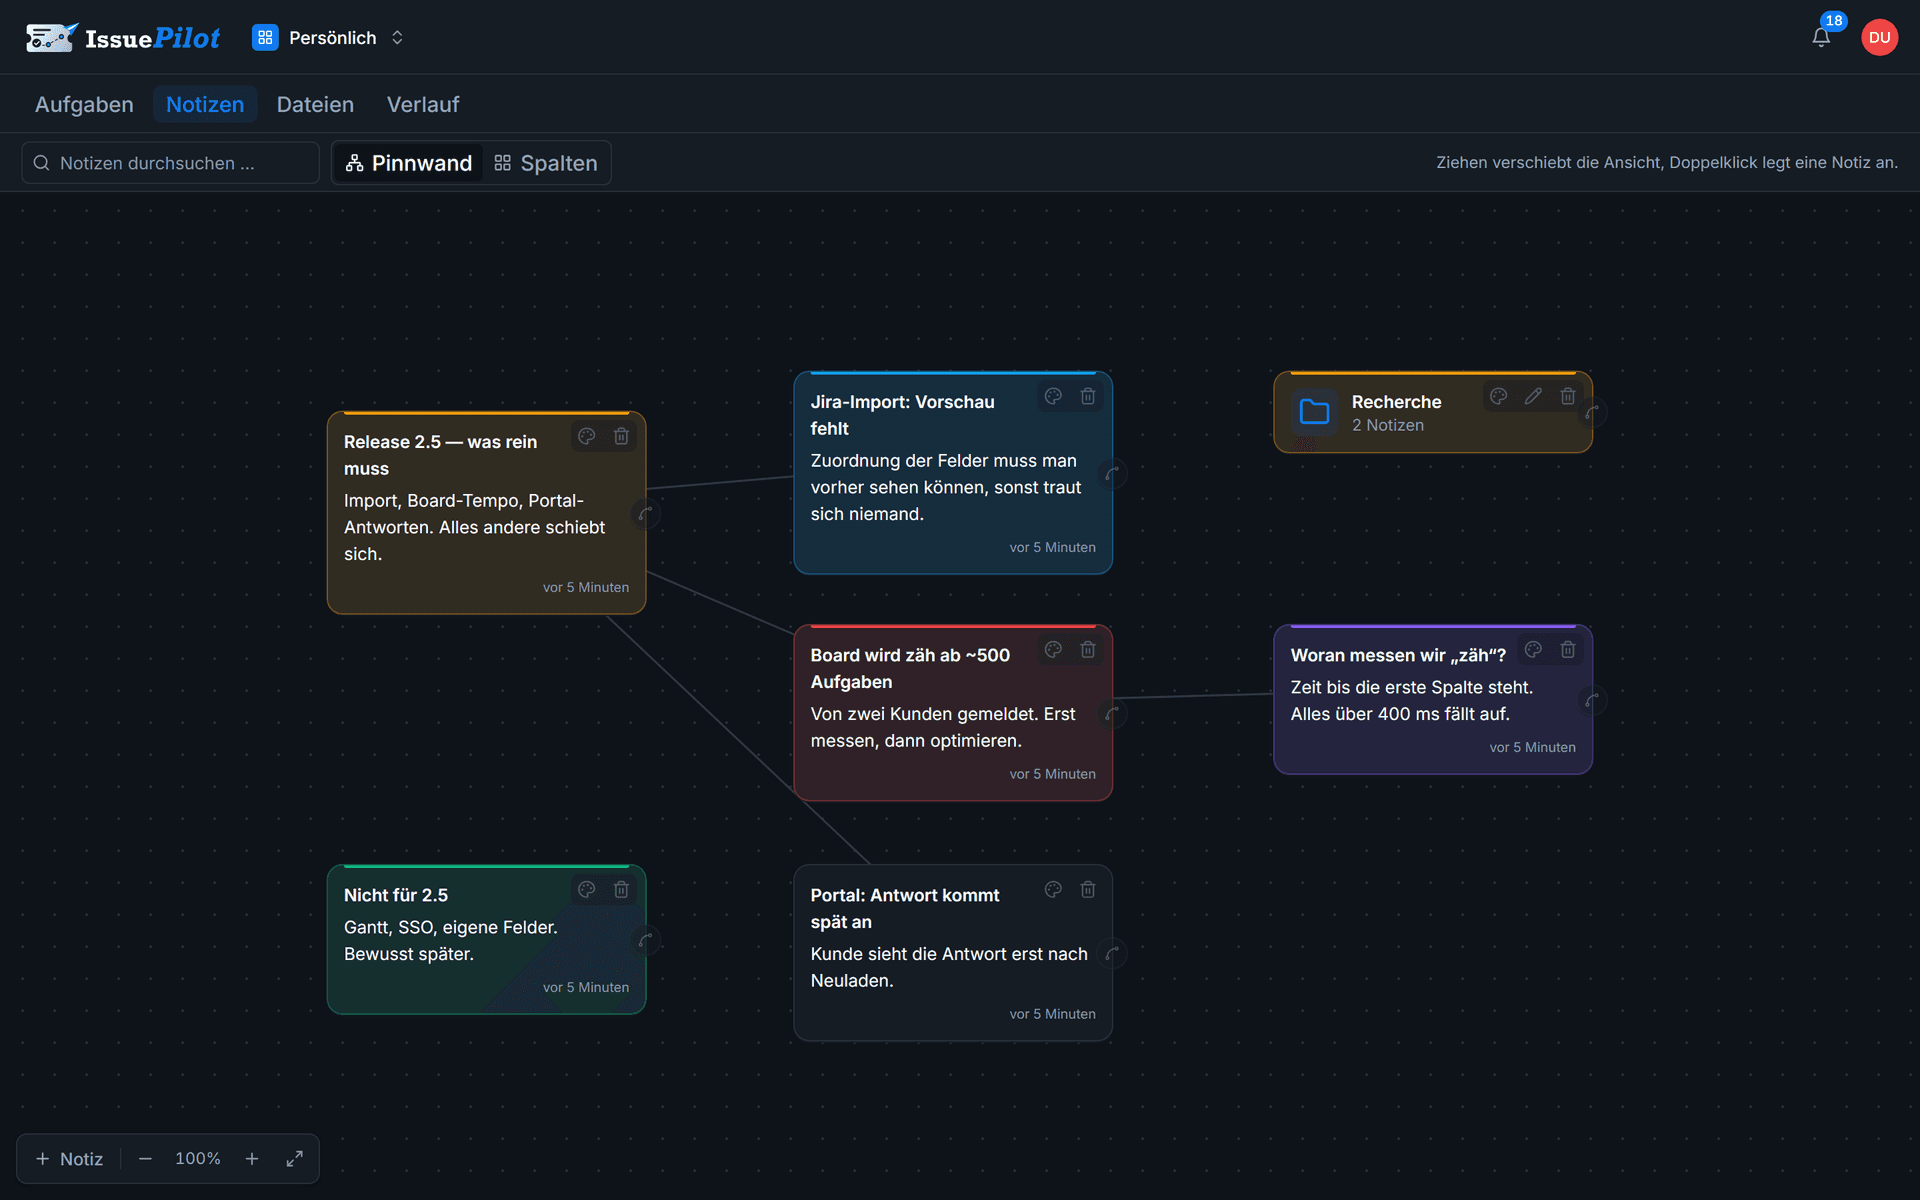Screen dimensions: 1920x1200
Task: Open color palette on Jira-Import note
Action: [1053, 396]
